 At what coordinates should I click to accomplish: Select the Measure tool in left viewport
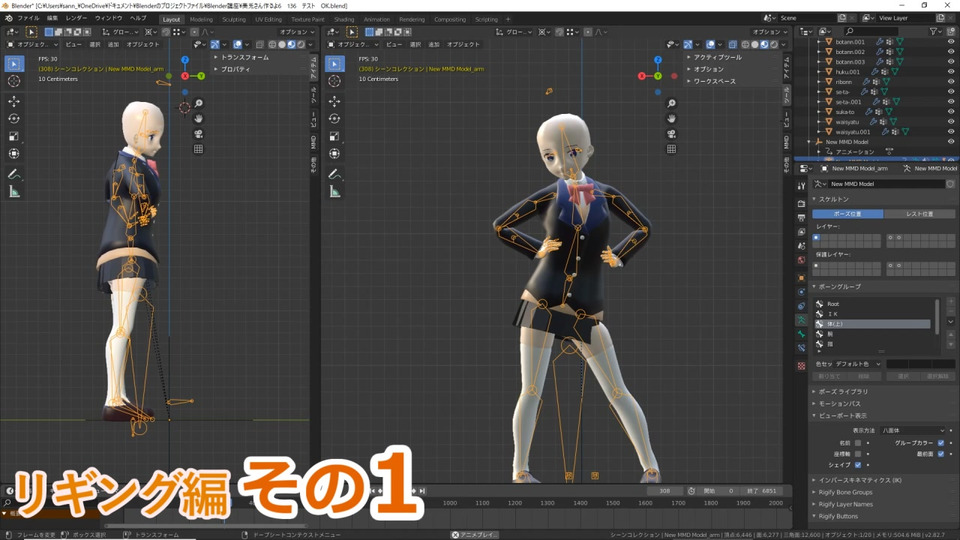pyautogui.click(x=14, y=191)
